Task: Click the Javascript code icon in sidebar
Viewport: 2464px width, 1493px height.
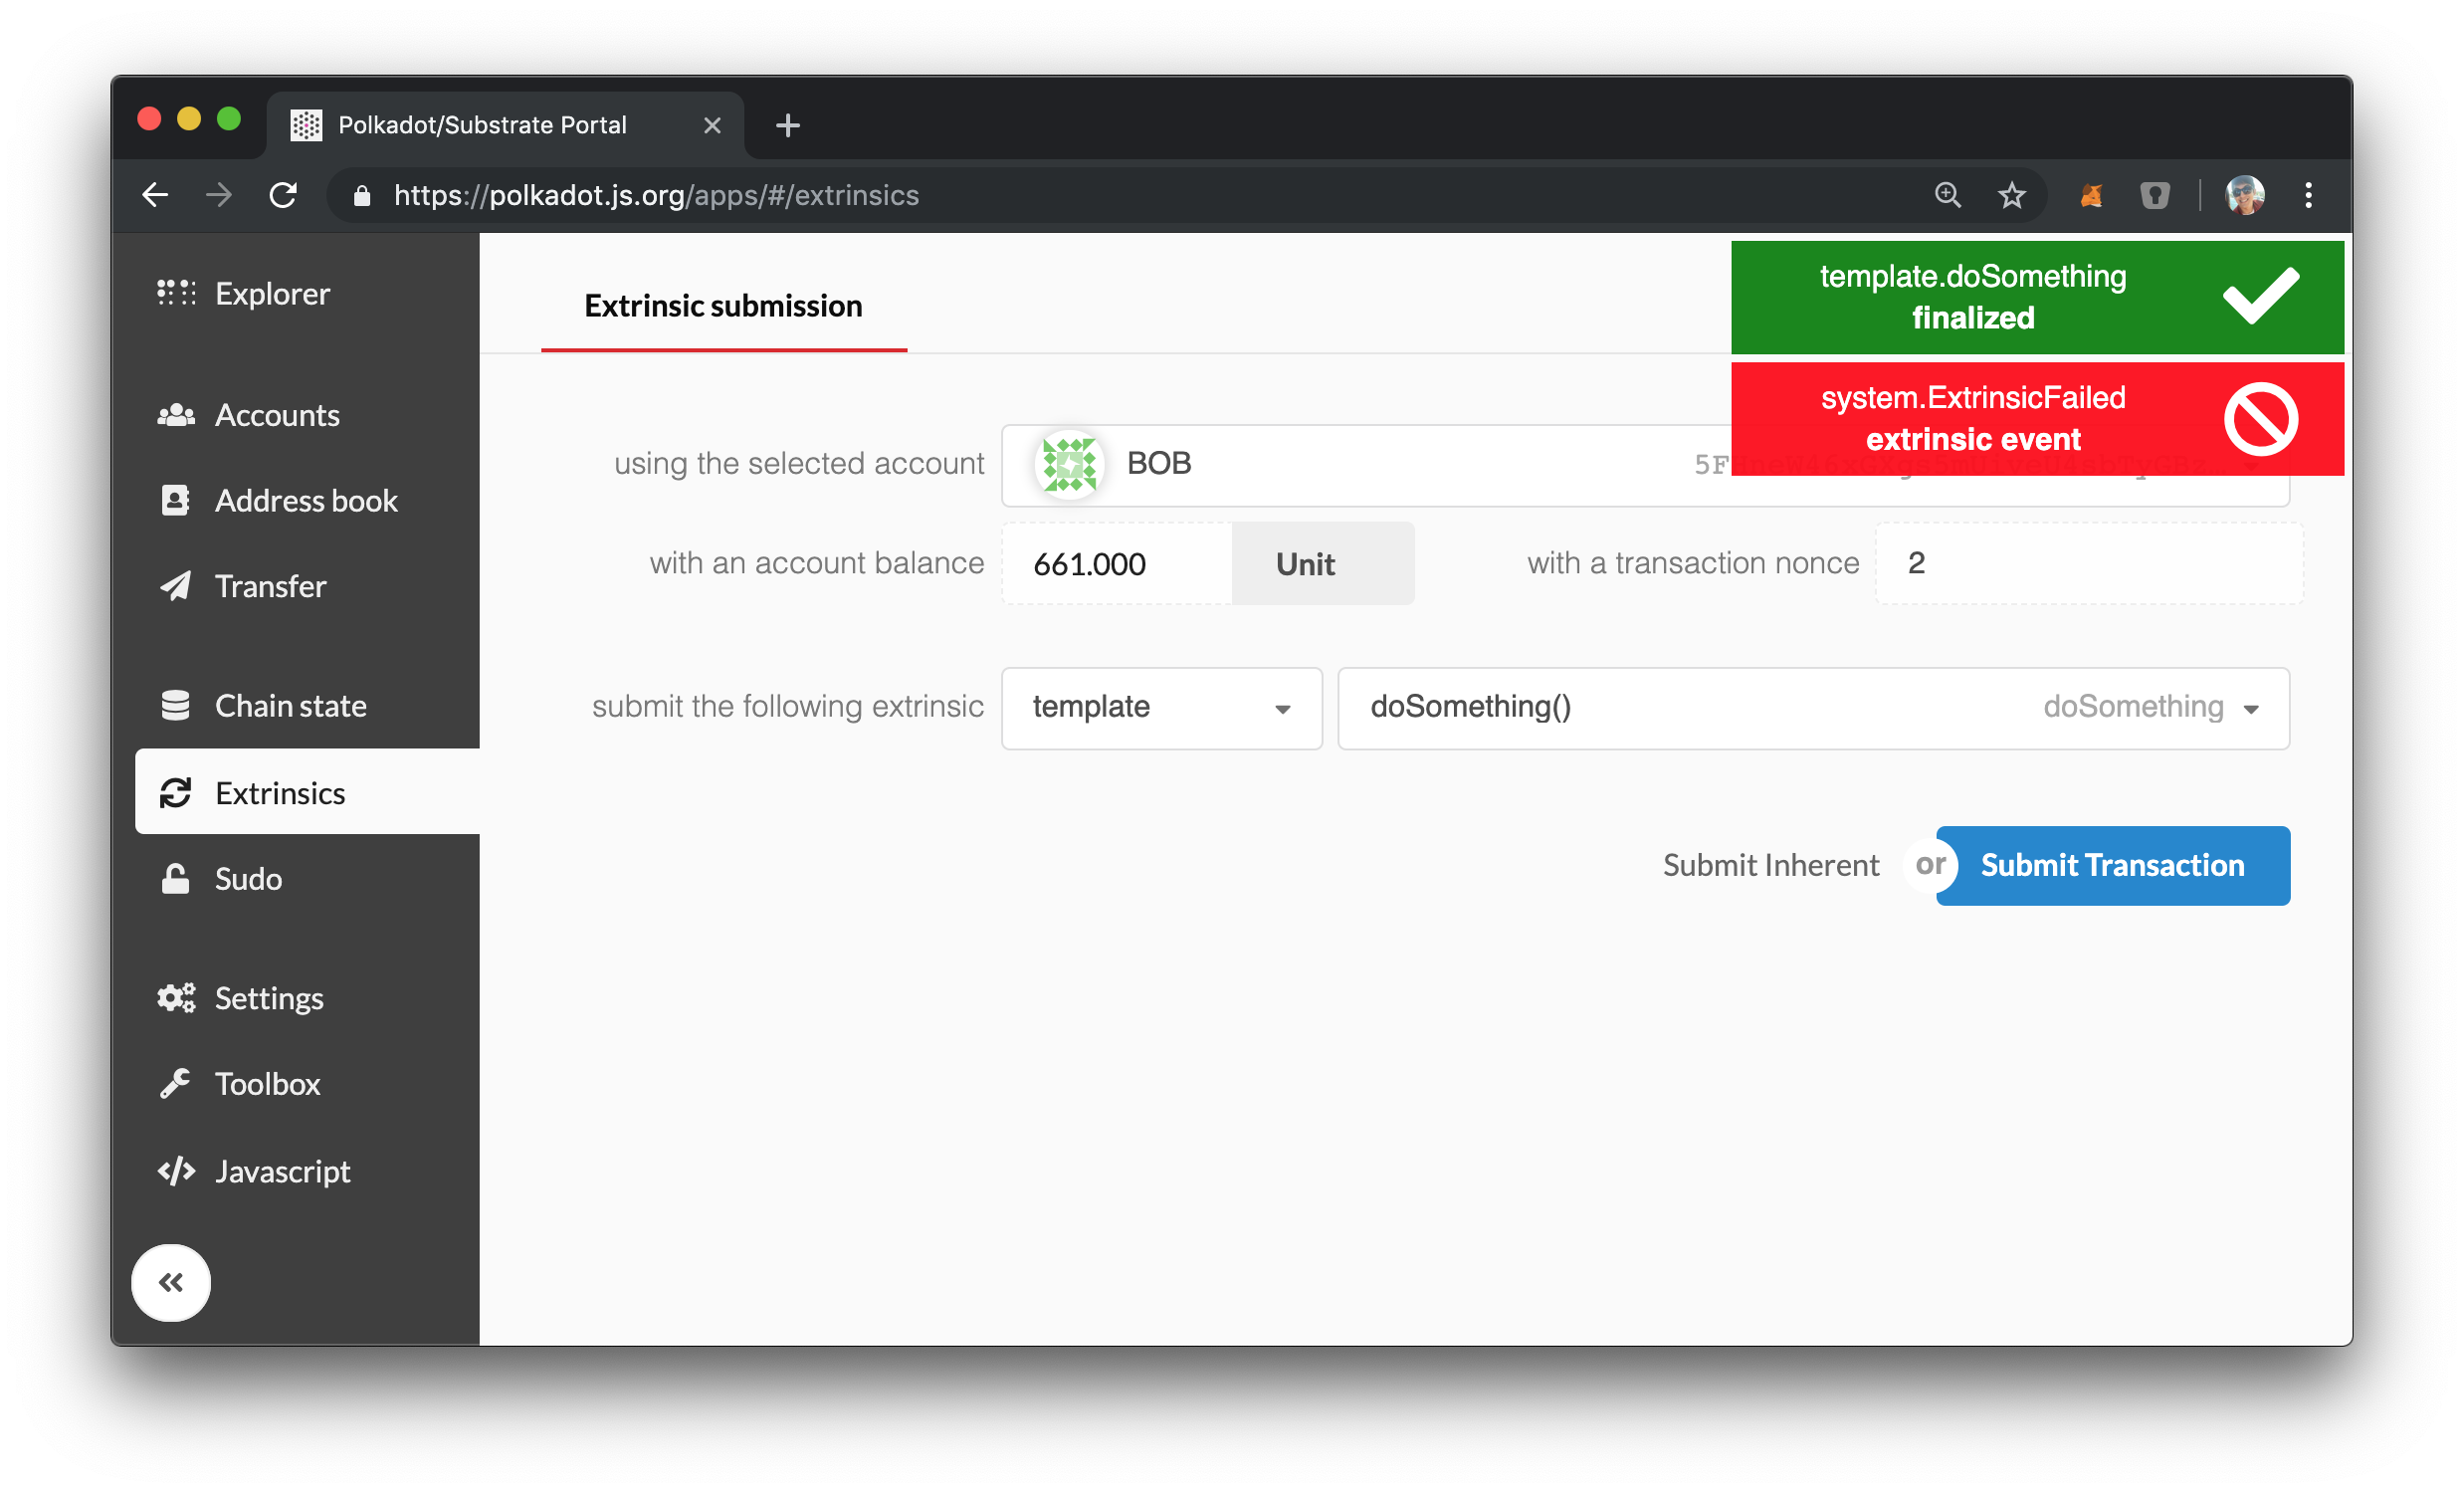Action: coord(176,1170)
